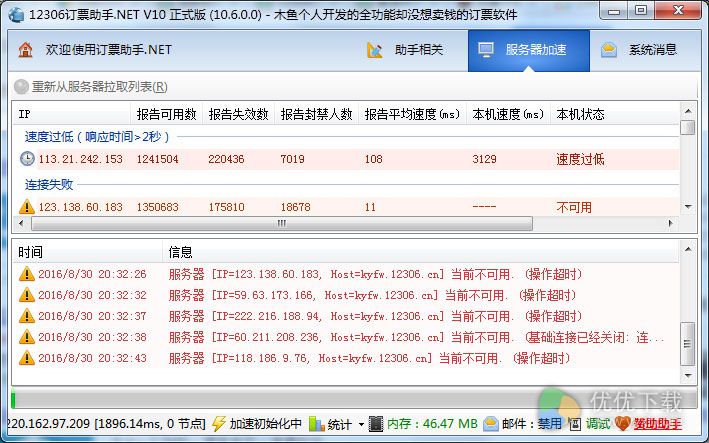709x443 pixels.
Task: Click lightning bolt icon beside 加速初始化中
Action: pos(219,424)
